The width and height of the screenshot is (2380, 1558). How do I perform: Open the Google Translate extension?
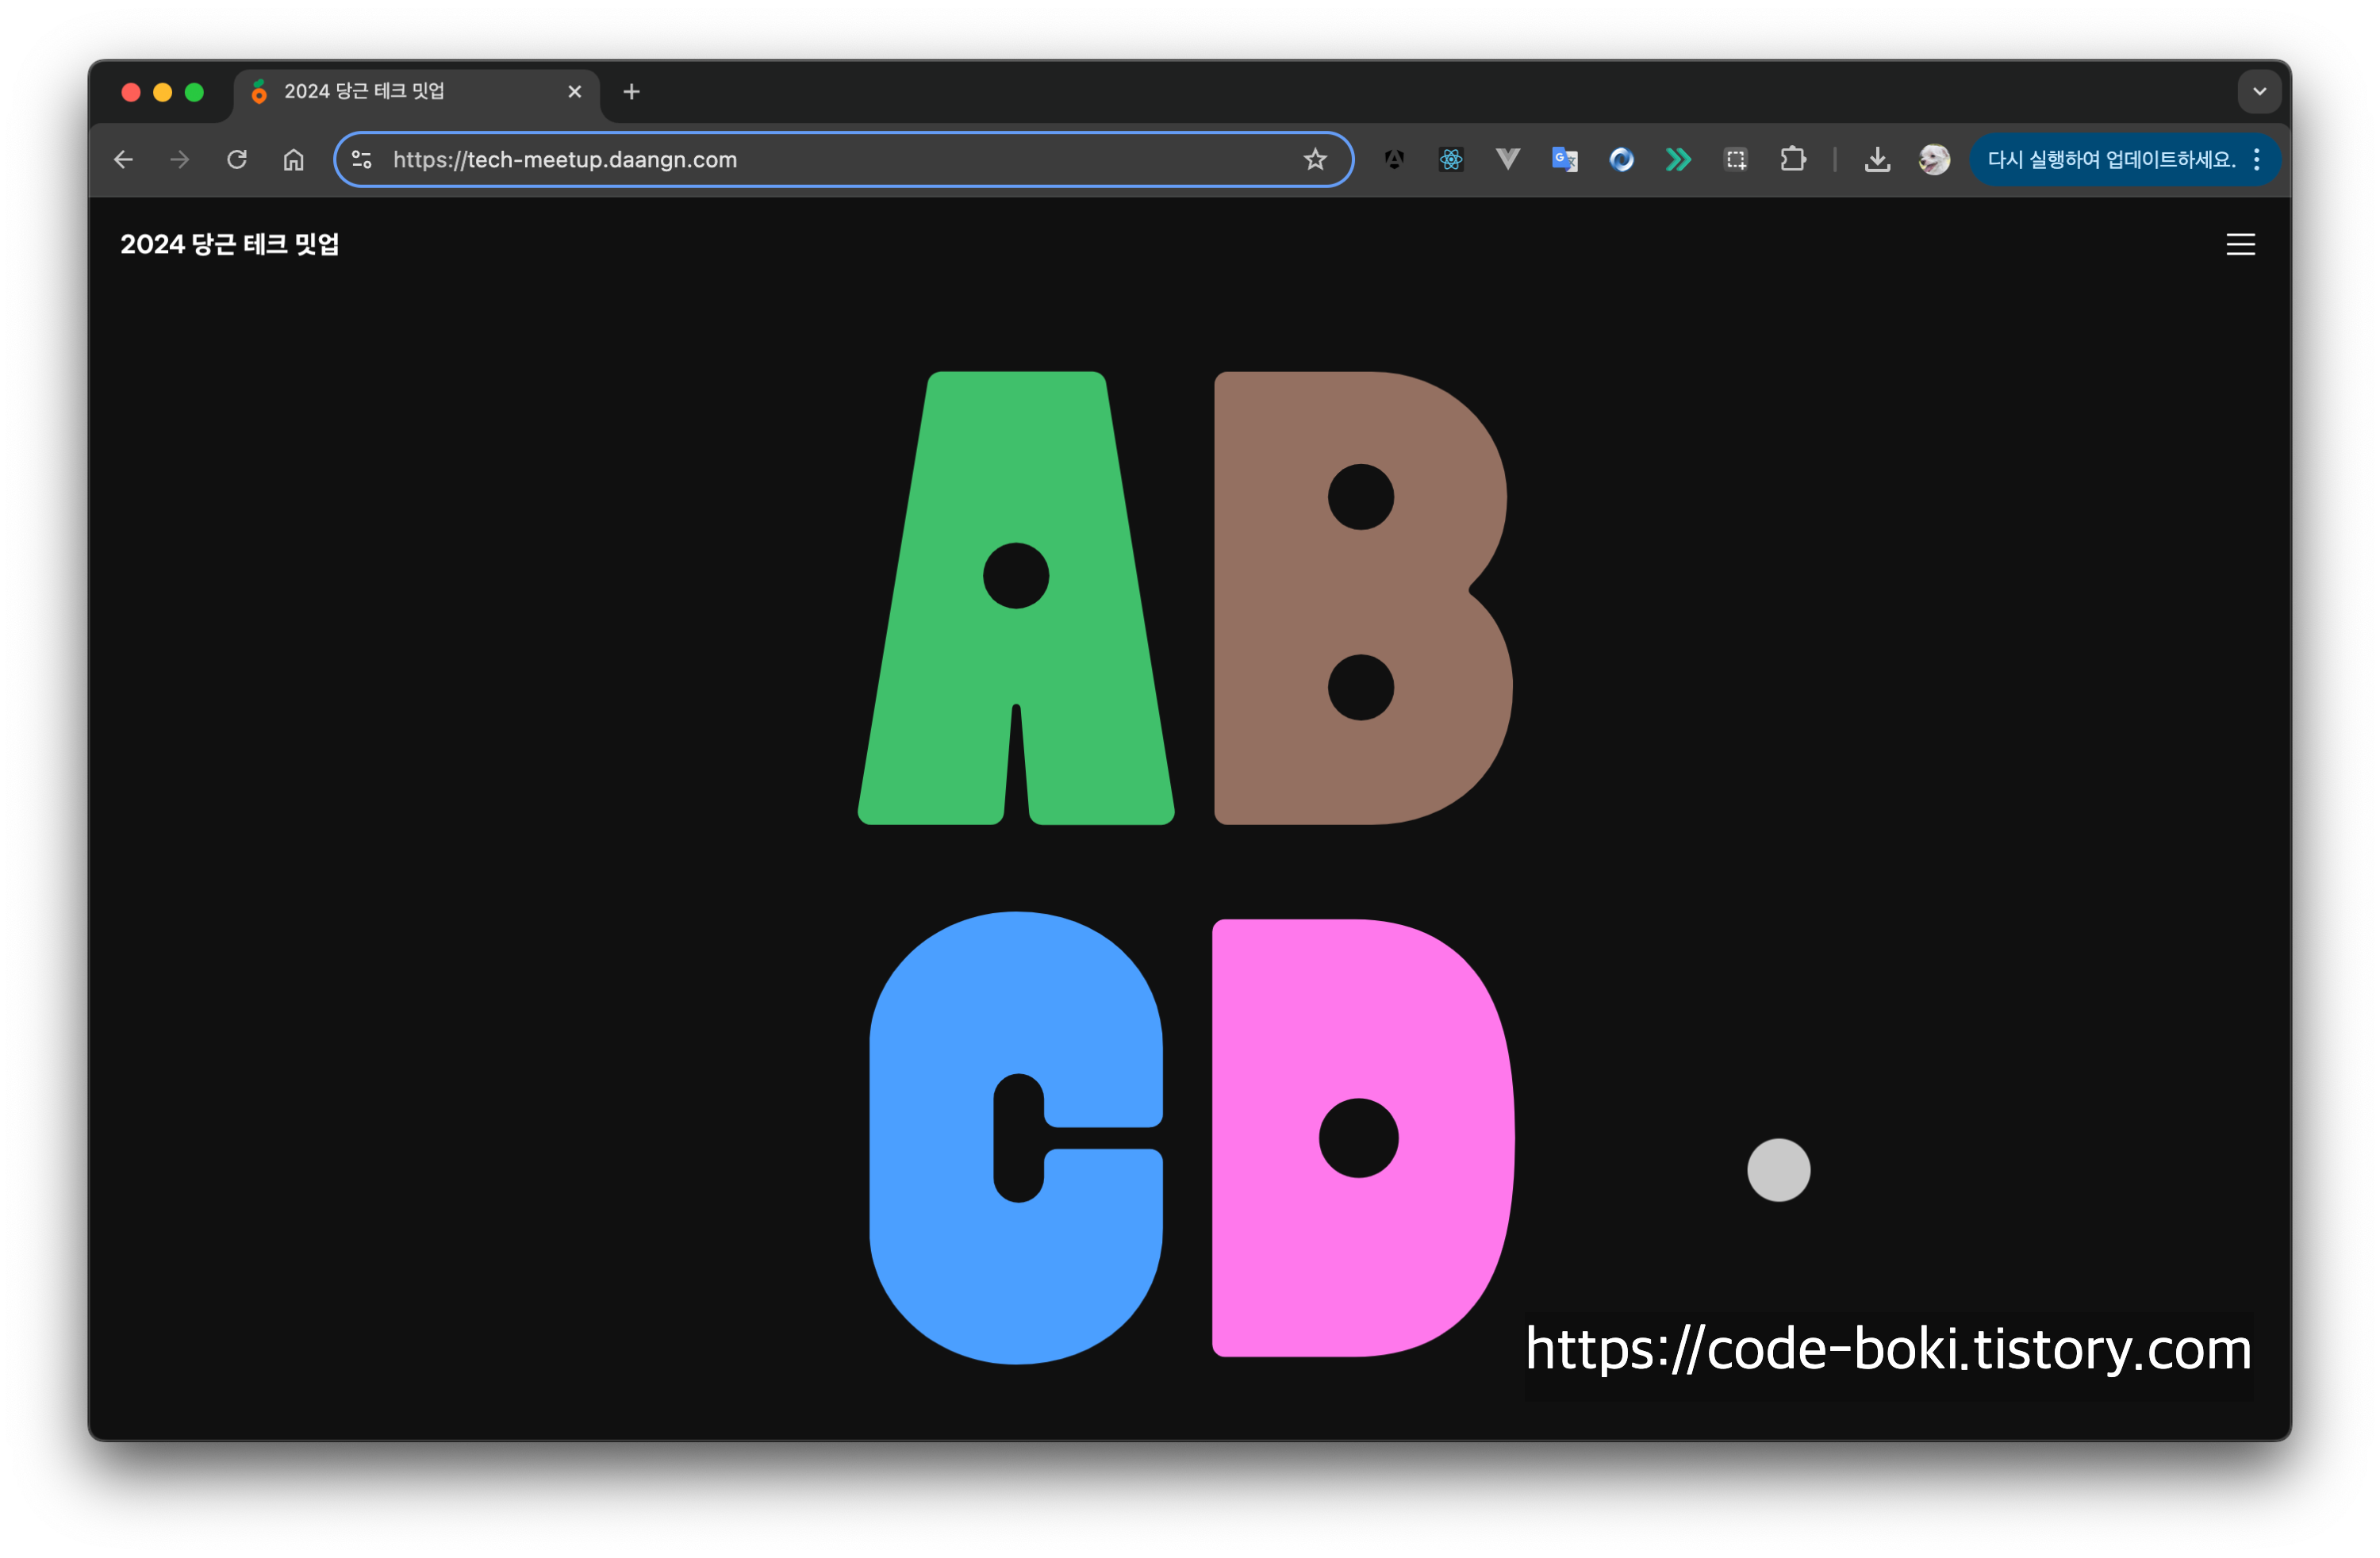[x=1564, y=159]
